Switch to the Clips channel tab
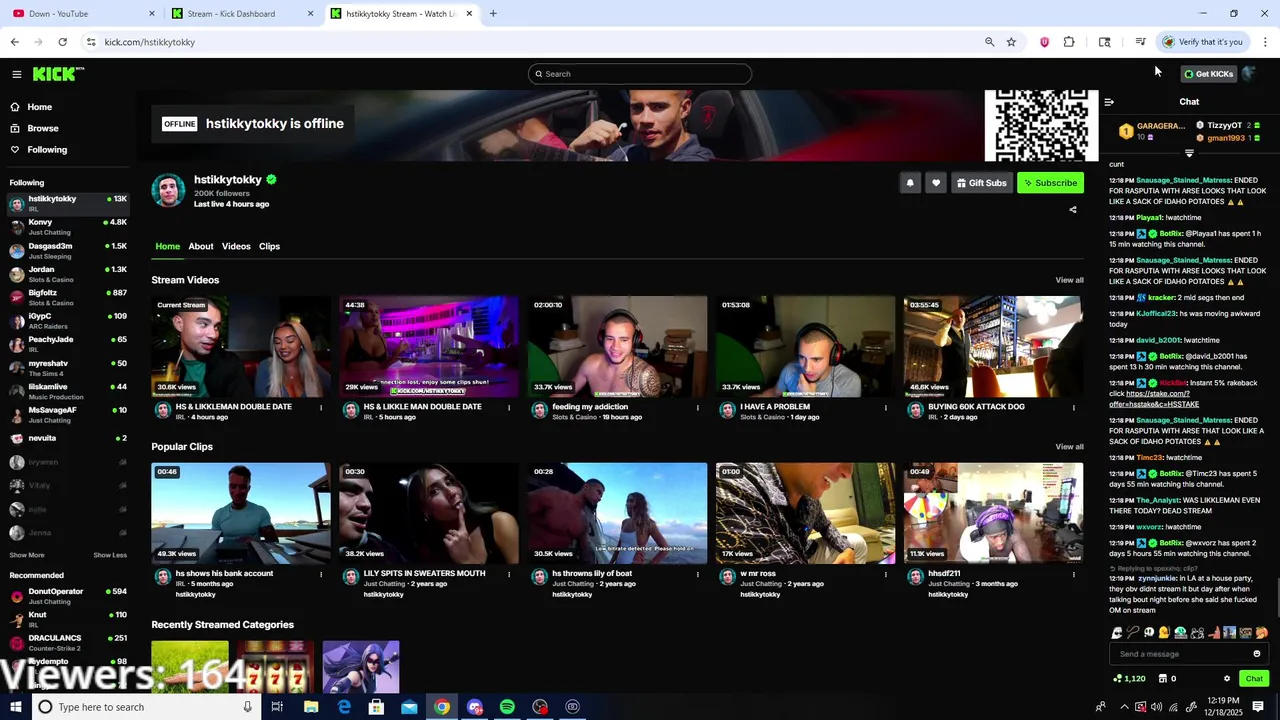 [x=270, y=246]
